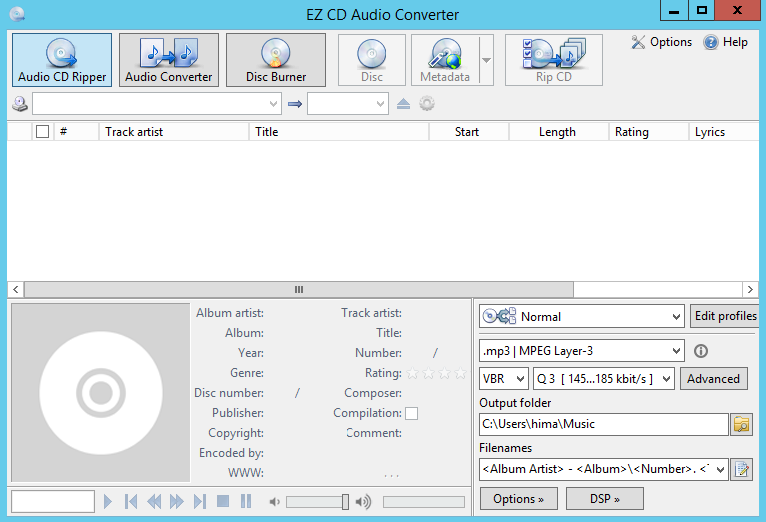This screenshot has width=766, height=522.
Task: Skip to previous track
Action: (x=131, y=501)
